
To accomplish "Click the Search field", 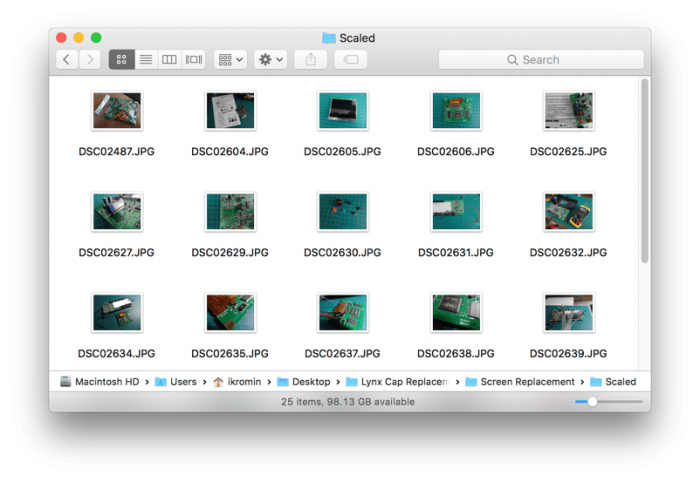I will click(x=541, y=59).
